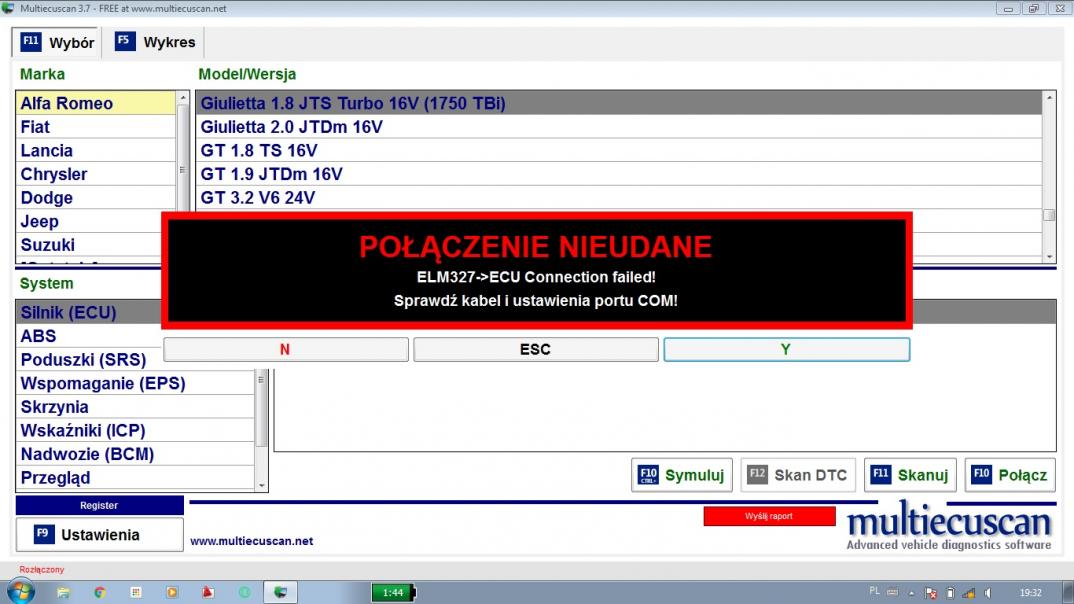The width and height of the screenshot is (1074, 604).
Task: Select Giulietta 1.8 JTS Turbo 16V model
Action: pos(619,103)
